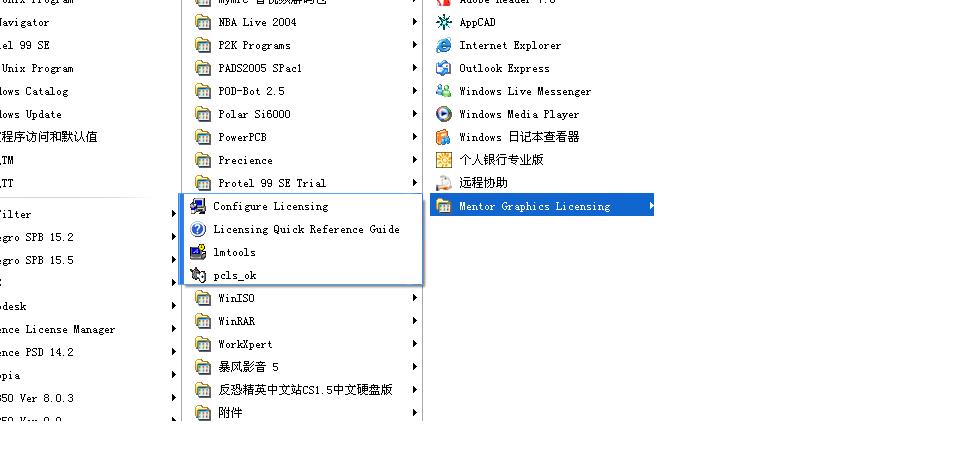Screen dimensions: 962x471
Task: Choose the WorkXpert menu item
Action: coord(303,344)
